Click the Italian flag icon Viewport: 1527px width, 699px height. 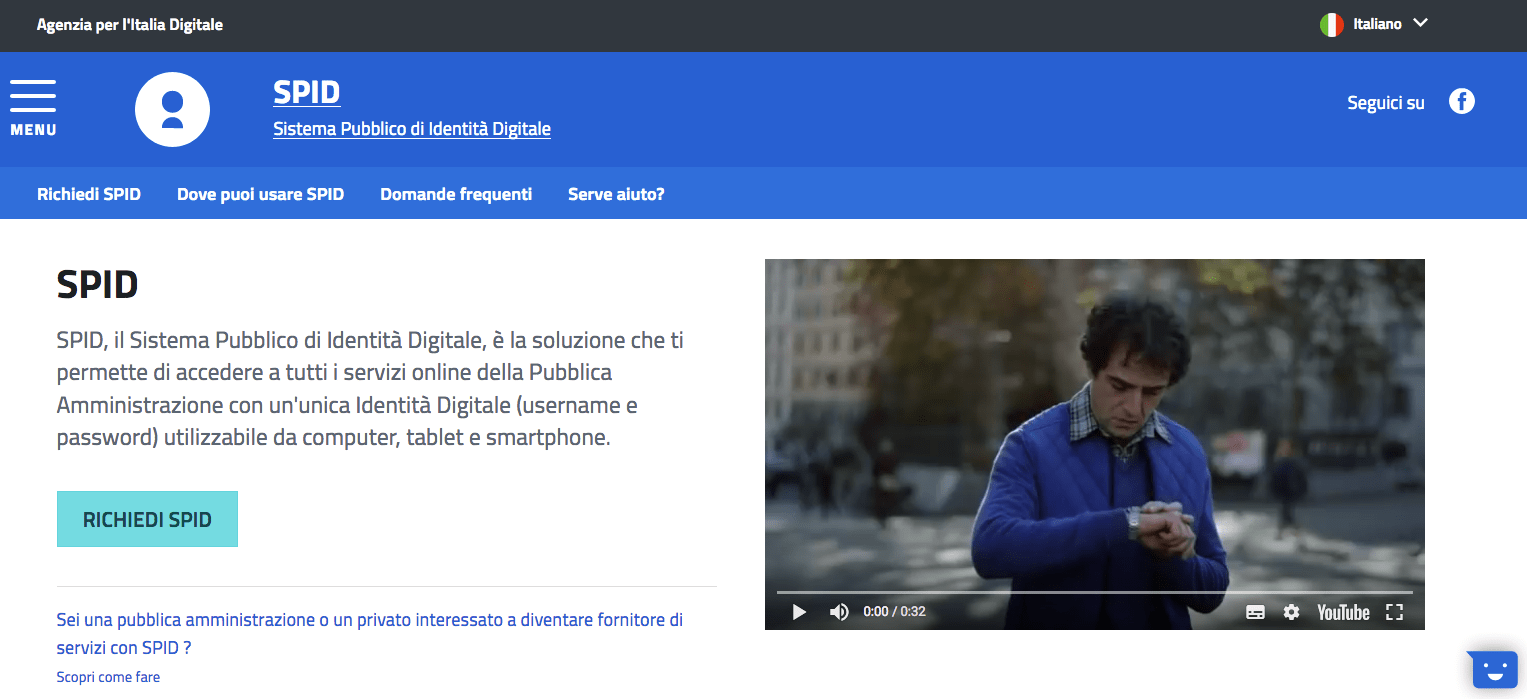[x=1331, y=25]
